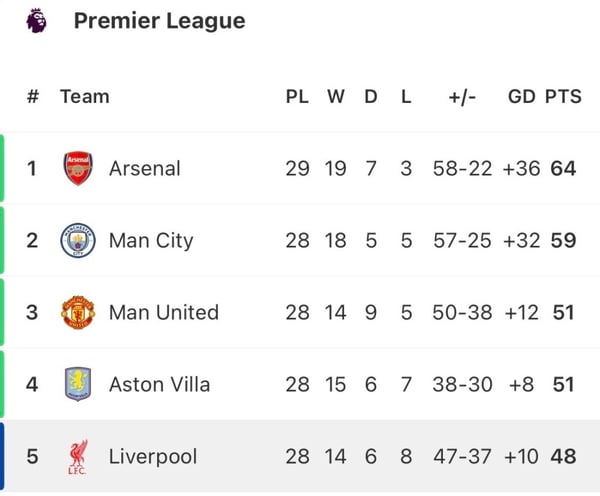
Task: Select the Aston Villa team name
Action: [x=159, y=384]
